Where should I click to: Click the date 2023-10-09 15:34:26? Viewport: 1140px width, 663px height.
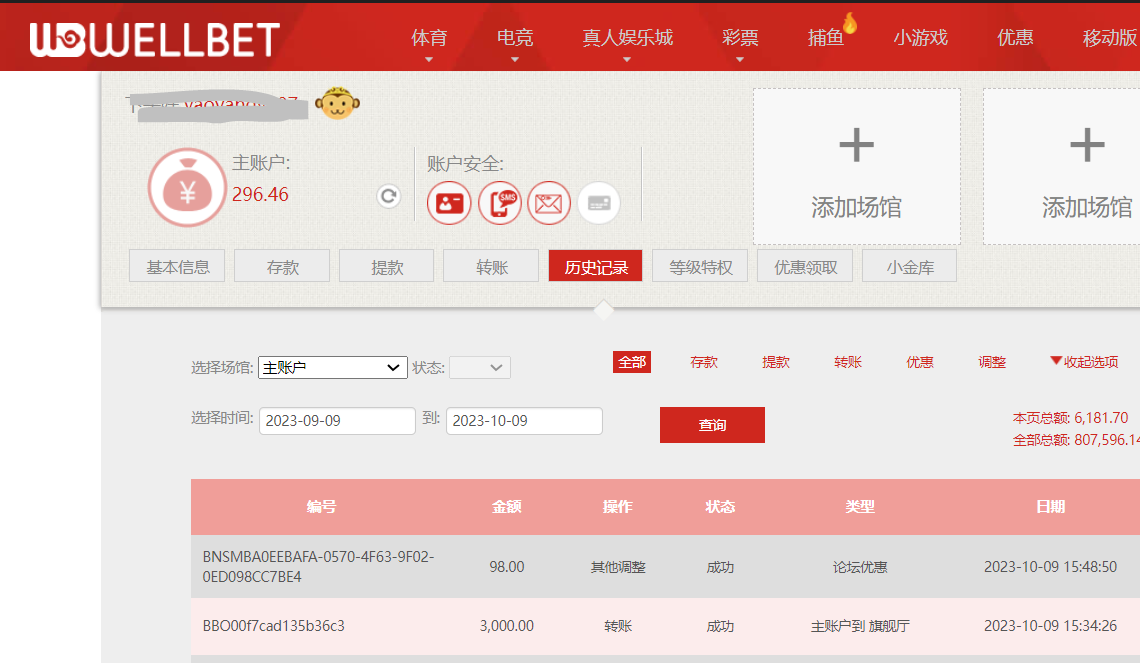pos(1051,626)
